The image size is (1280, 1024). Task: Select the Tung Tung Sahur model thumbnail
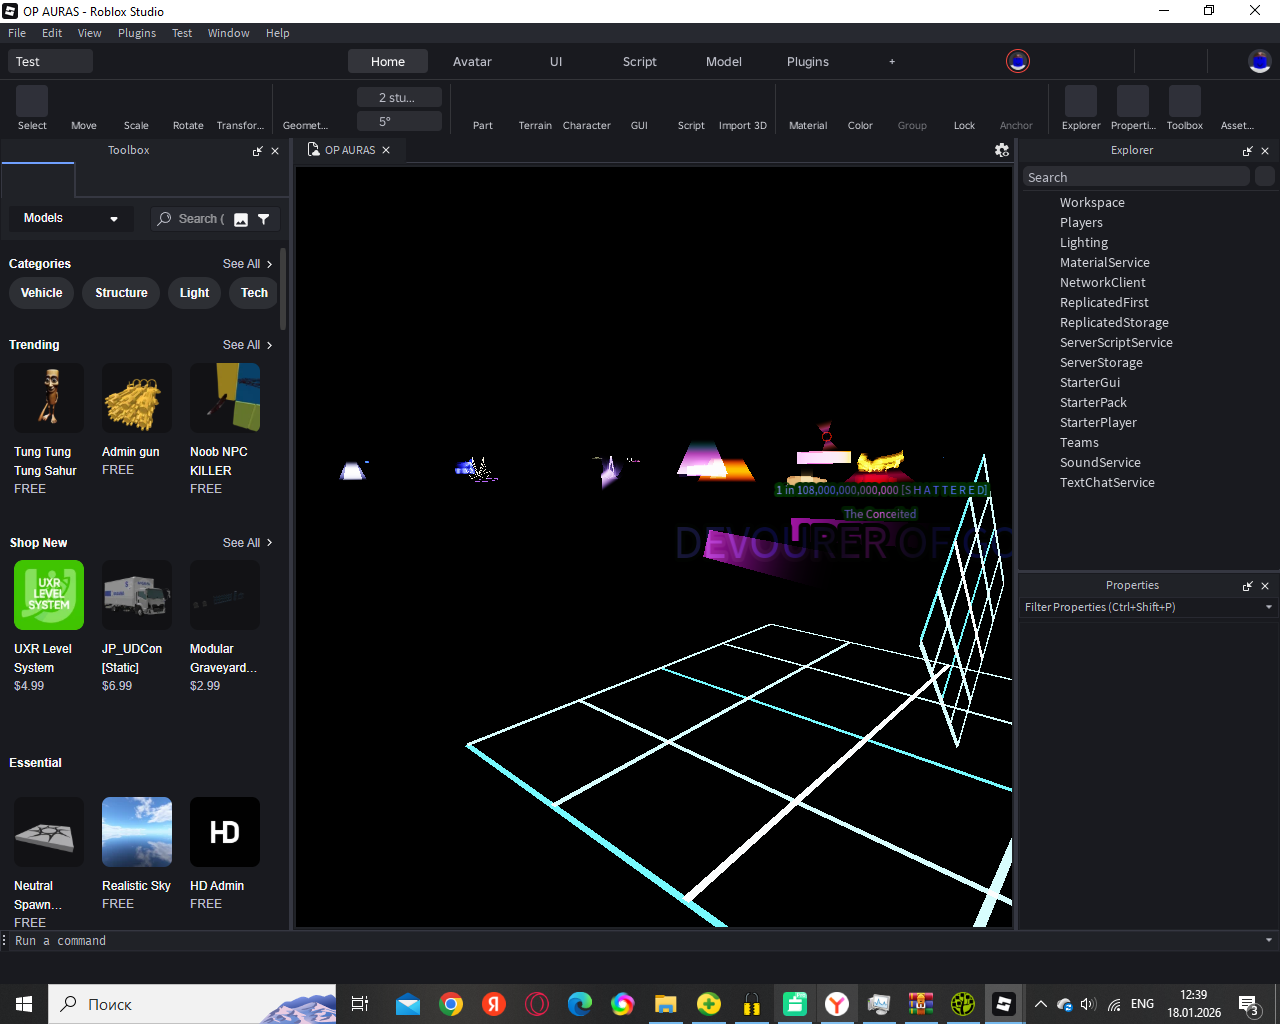point(49,398)
